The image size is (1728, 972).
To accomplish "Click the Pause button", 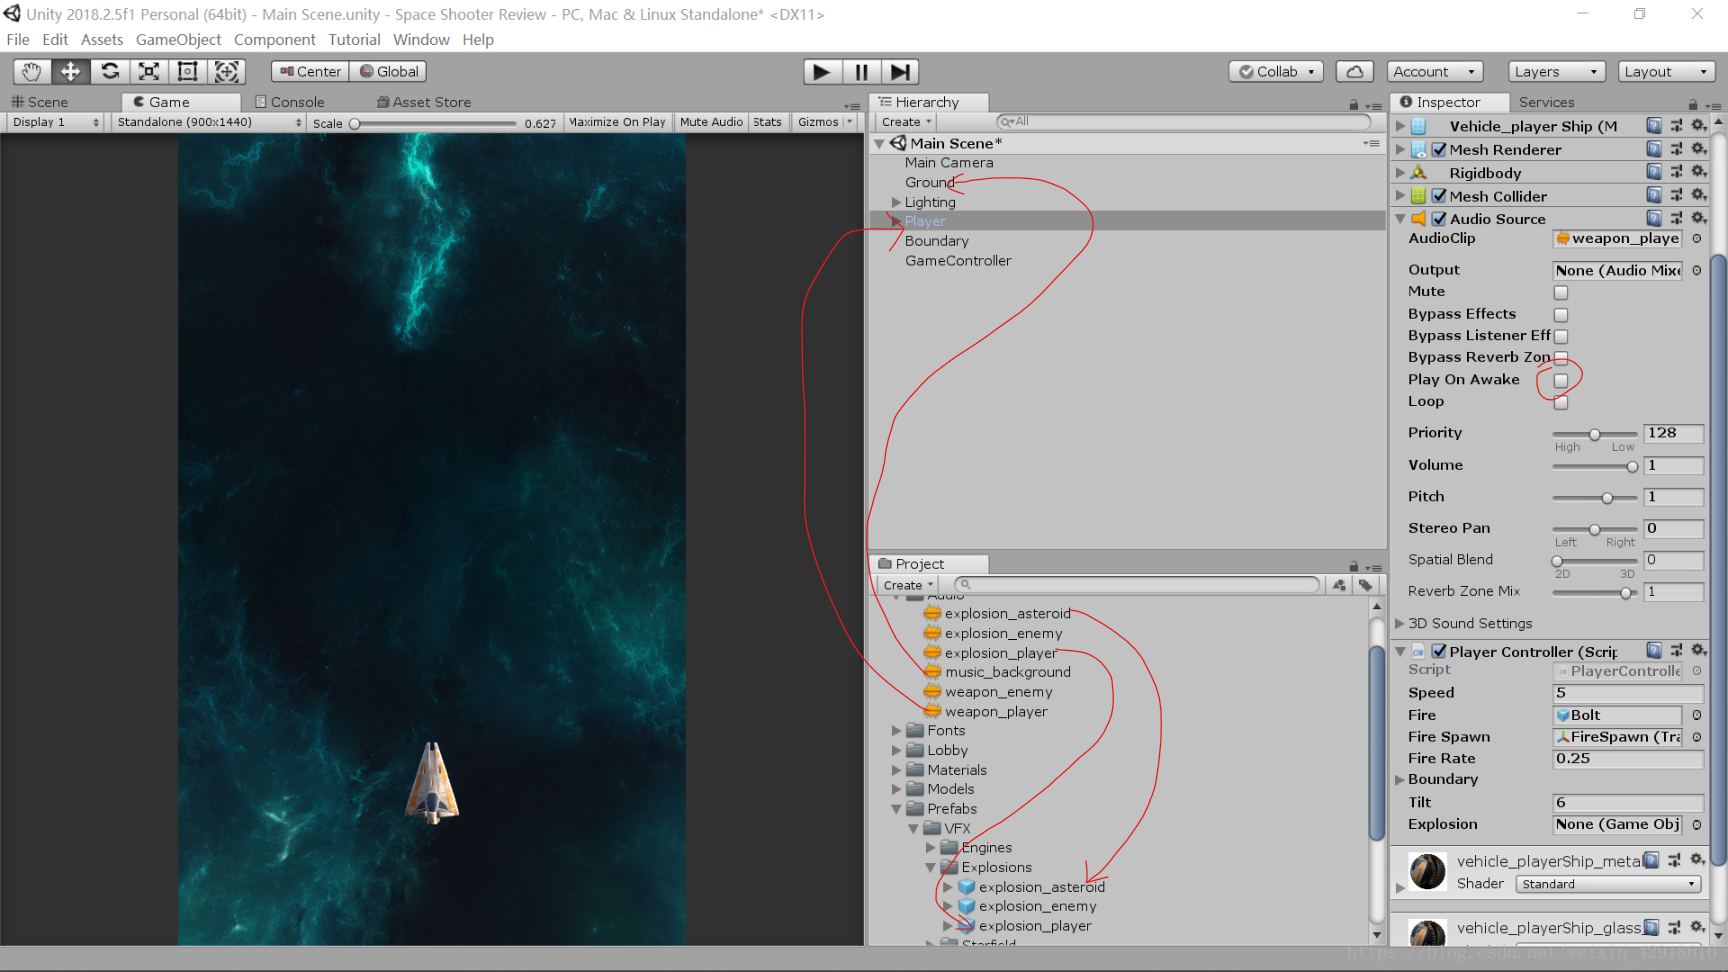I will pos(861,72).
